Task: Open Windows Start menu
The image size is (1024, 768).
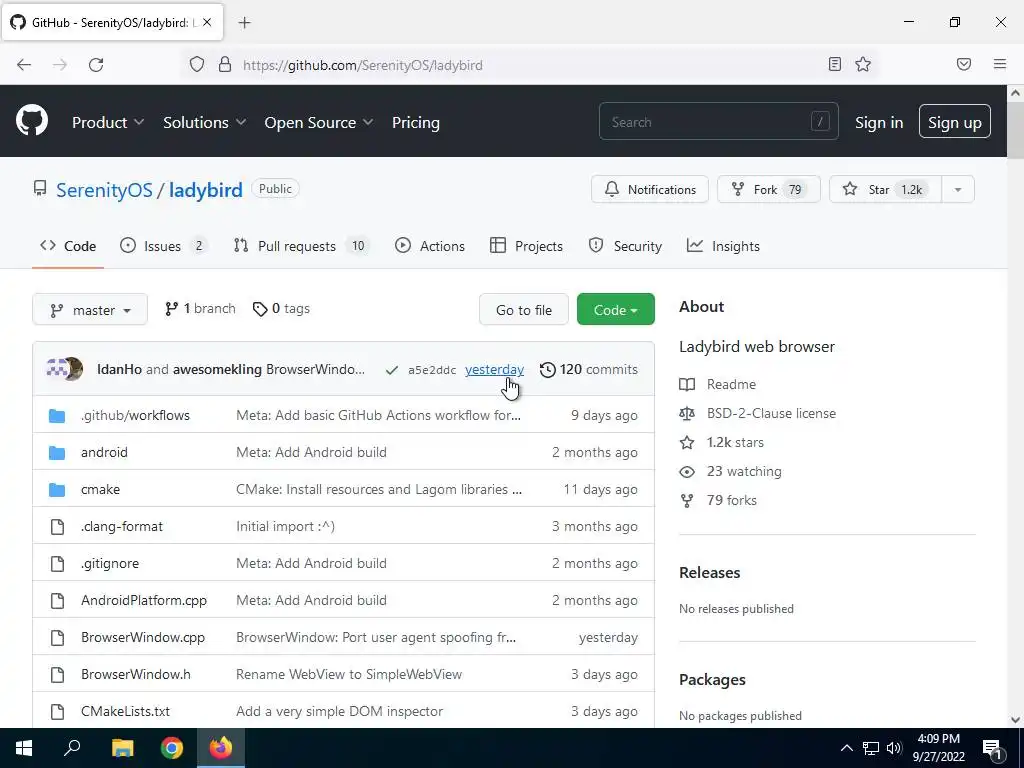Action: [24, 748]
